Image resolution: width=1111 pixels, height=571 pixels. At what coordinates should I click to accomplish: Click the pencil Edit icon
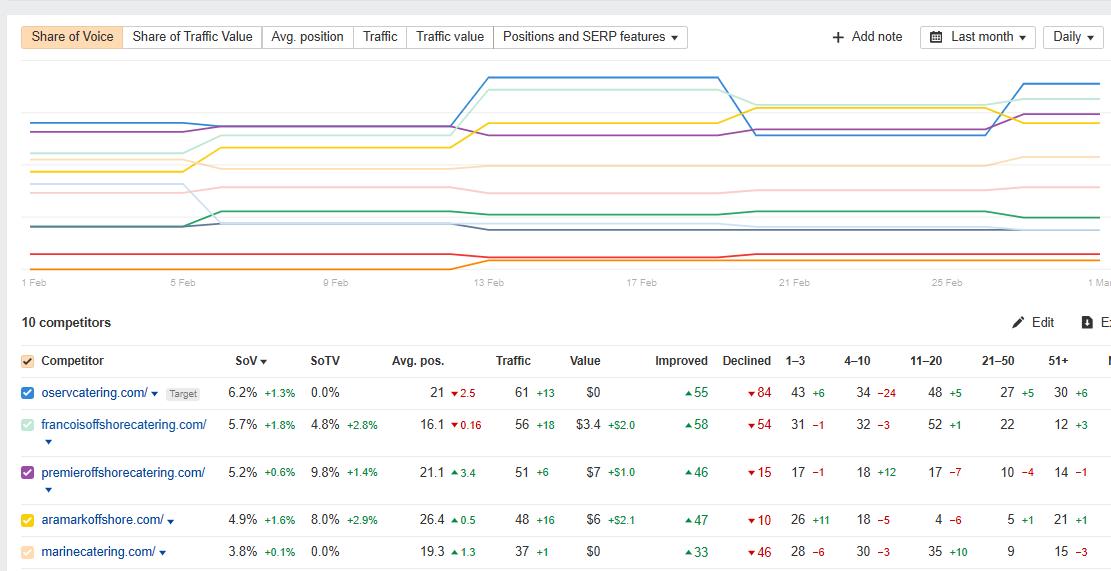(1018, 323)
